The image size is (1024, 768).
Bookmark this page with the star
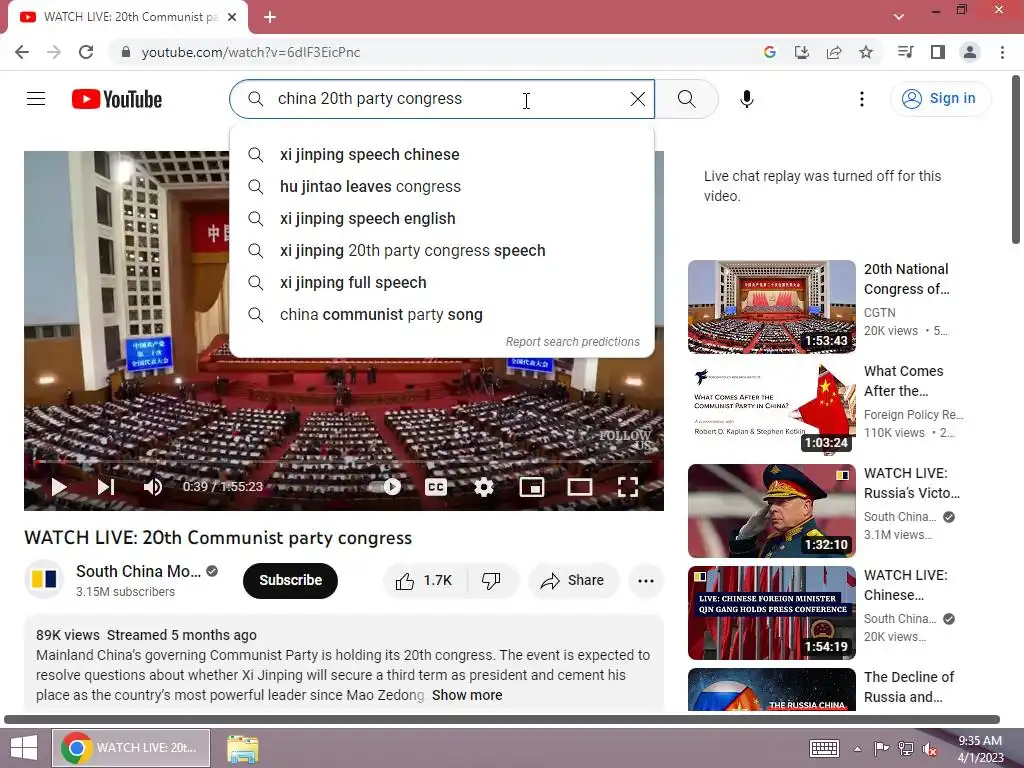tap(866, 52)
